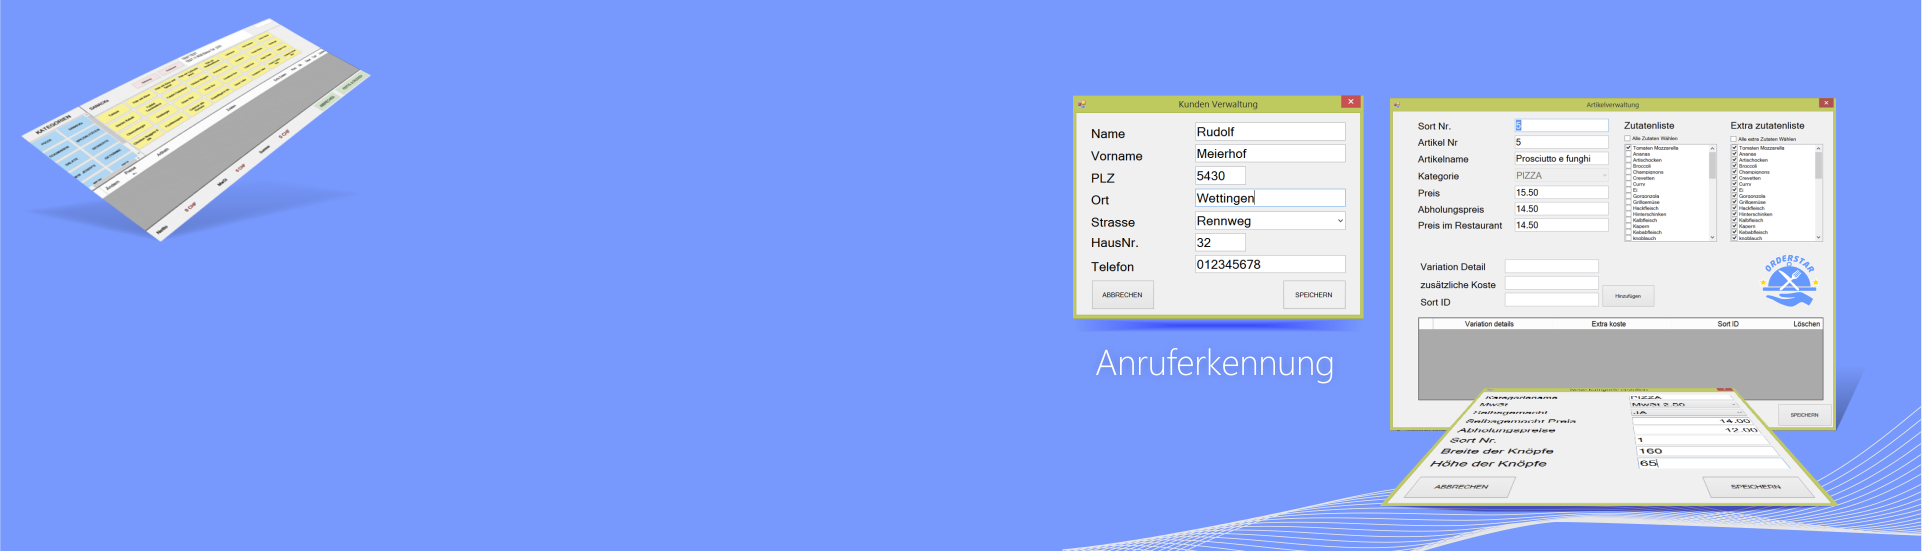Close the Artikelverwaltung window

click(x=1826, y=103)
